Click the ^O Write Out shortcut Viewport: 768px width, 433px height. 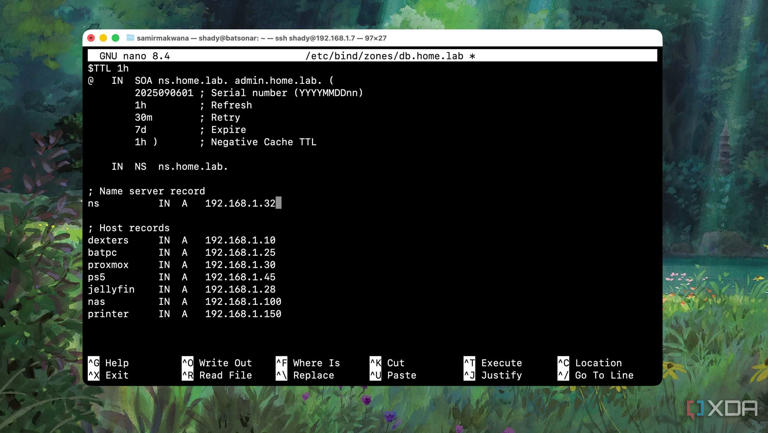[217, 363]
